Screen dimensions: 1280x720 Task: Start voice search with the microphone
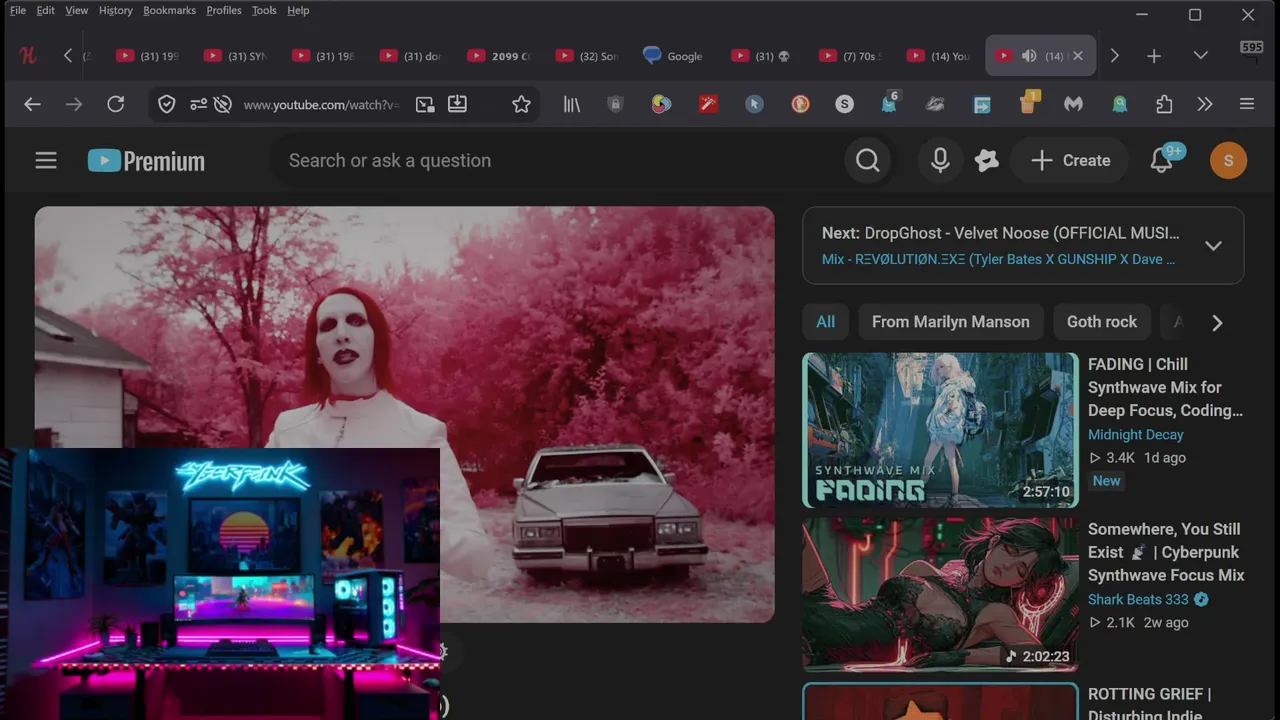pyautogui.click(x=940, y=160)
